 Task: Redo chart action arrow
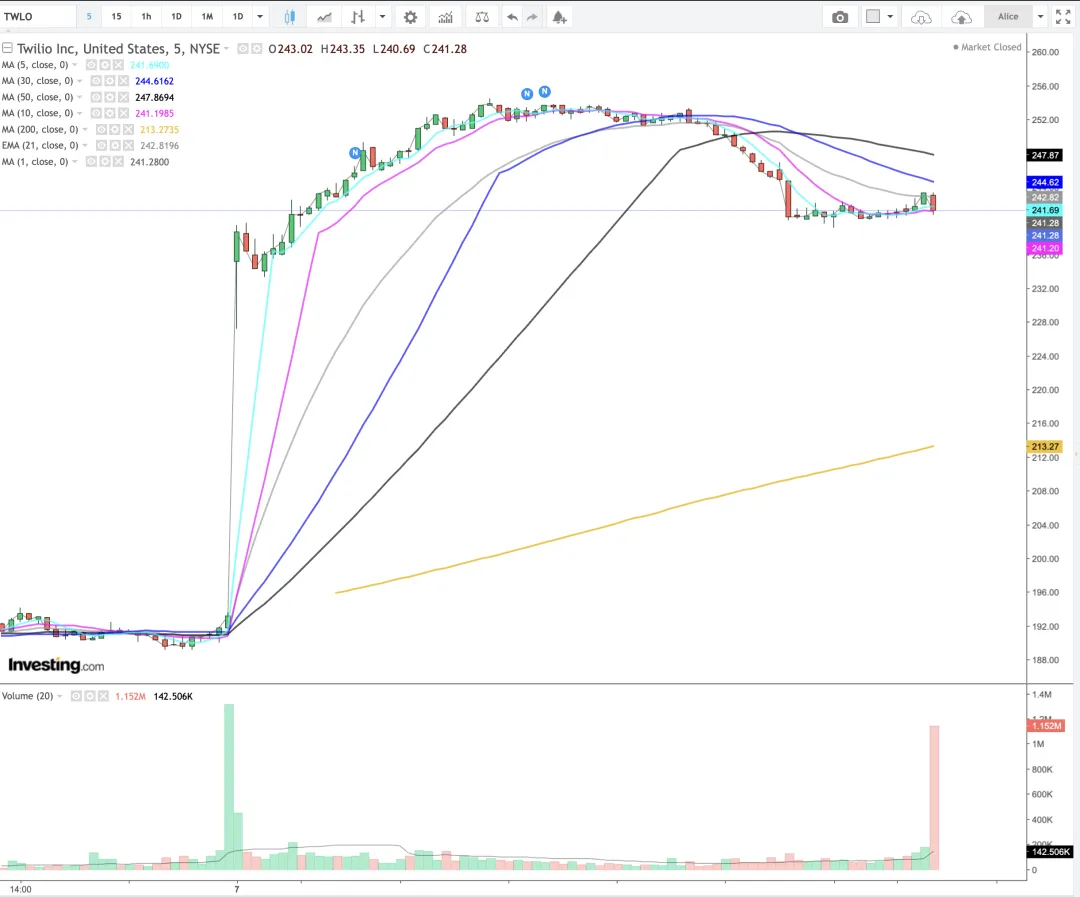click(532, 17)
